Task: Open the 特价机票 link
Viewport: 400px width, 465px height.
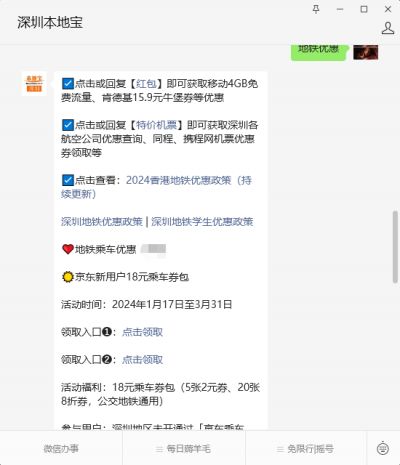Action: click(x=156, y=125)
